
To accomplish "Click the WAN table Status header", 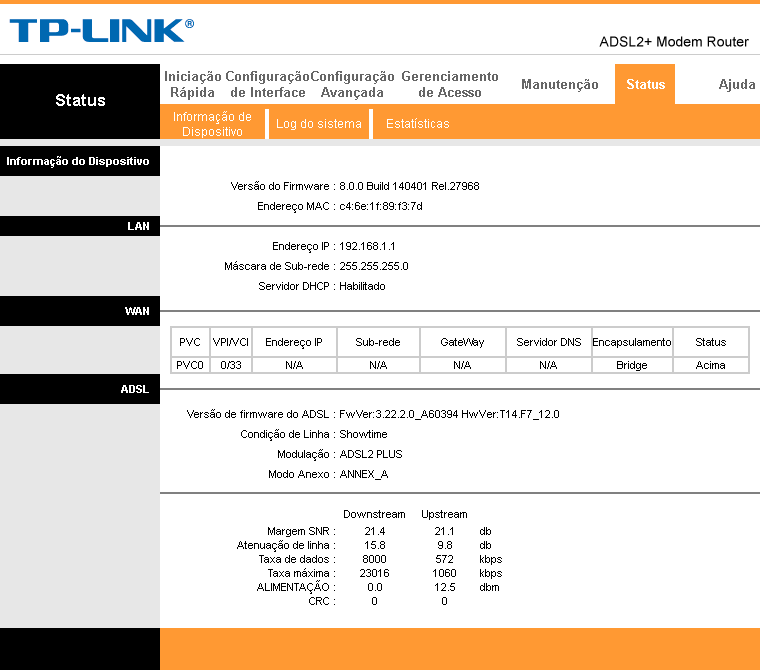I will click(711, 342).
